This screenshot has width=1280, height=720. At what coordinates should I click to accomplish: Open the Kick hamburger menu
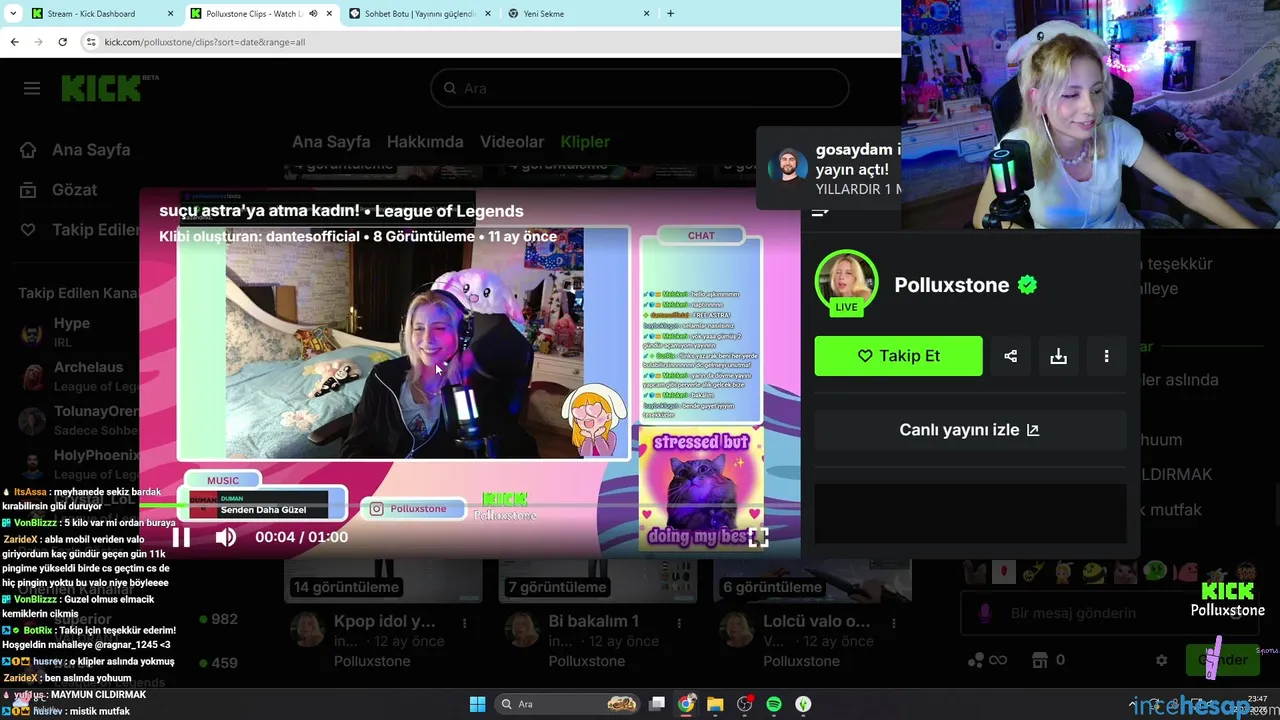pos(32,88)
